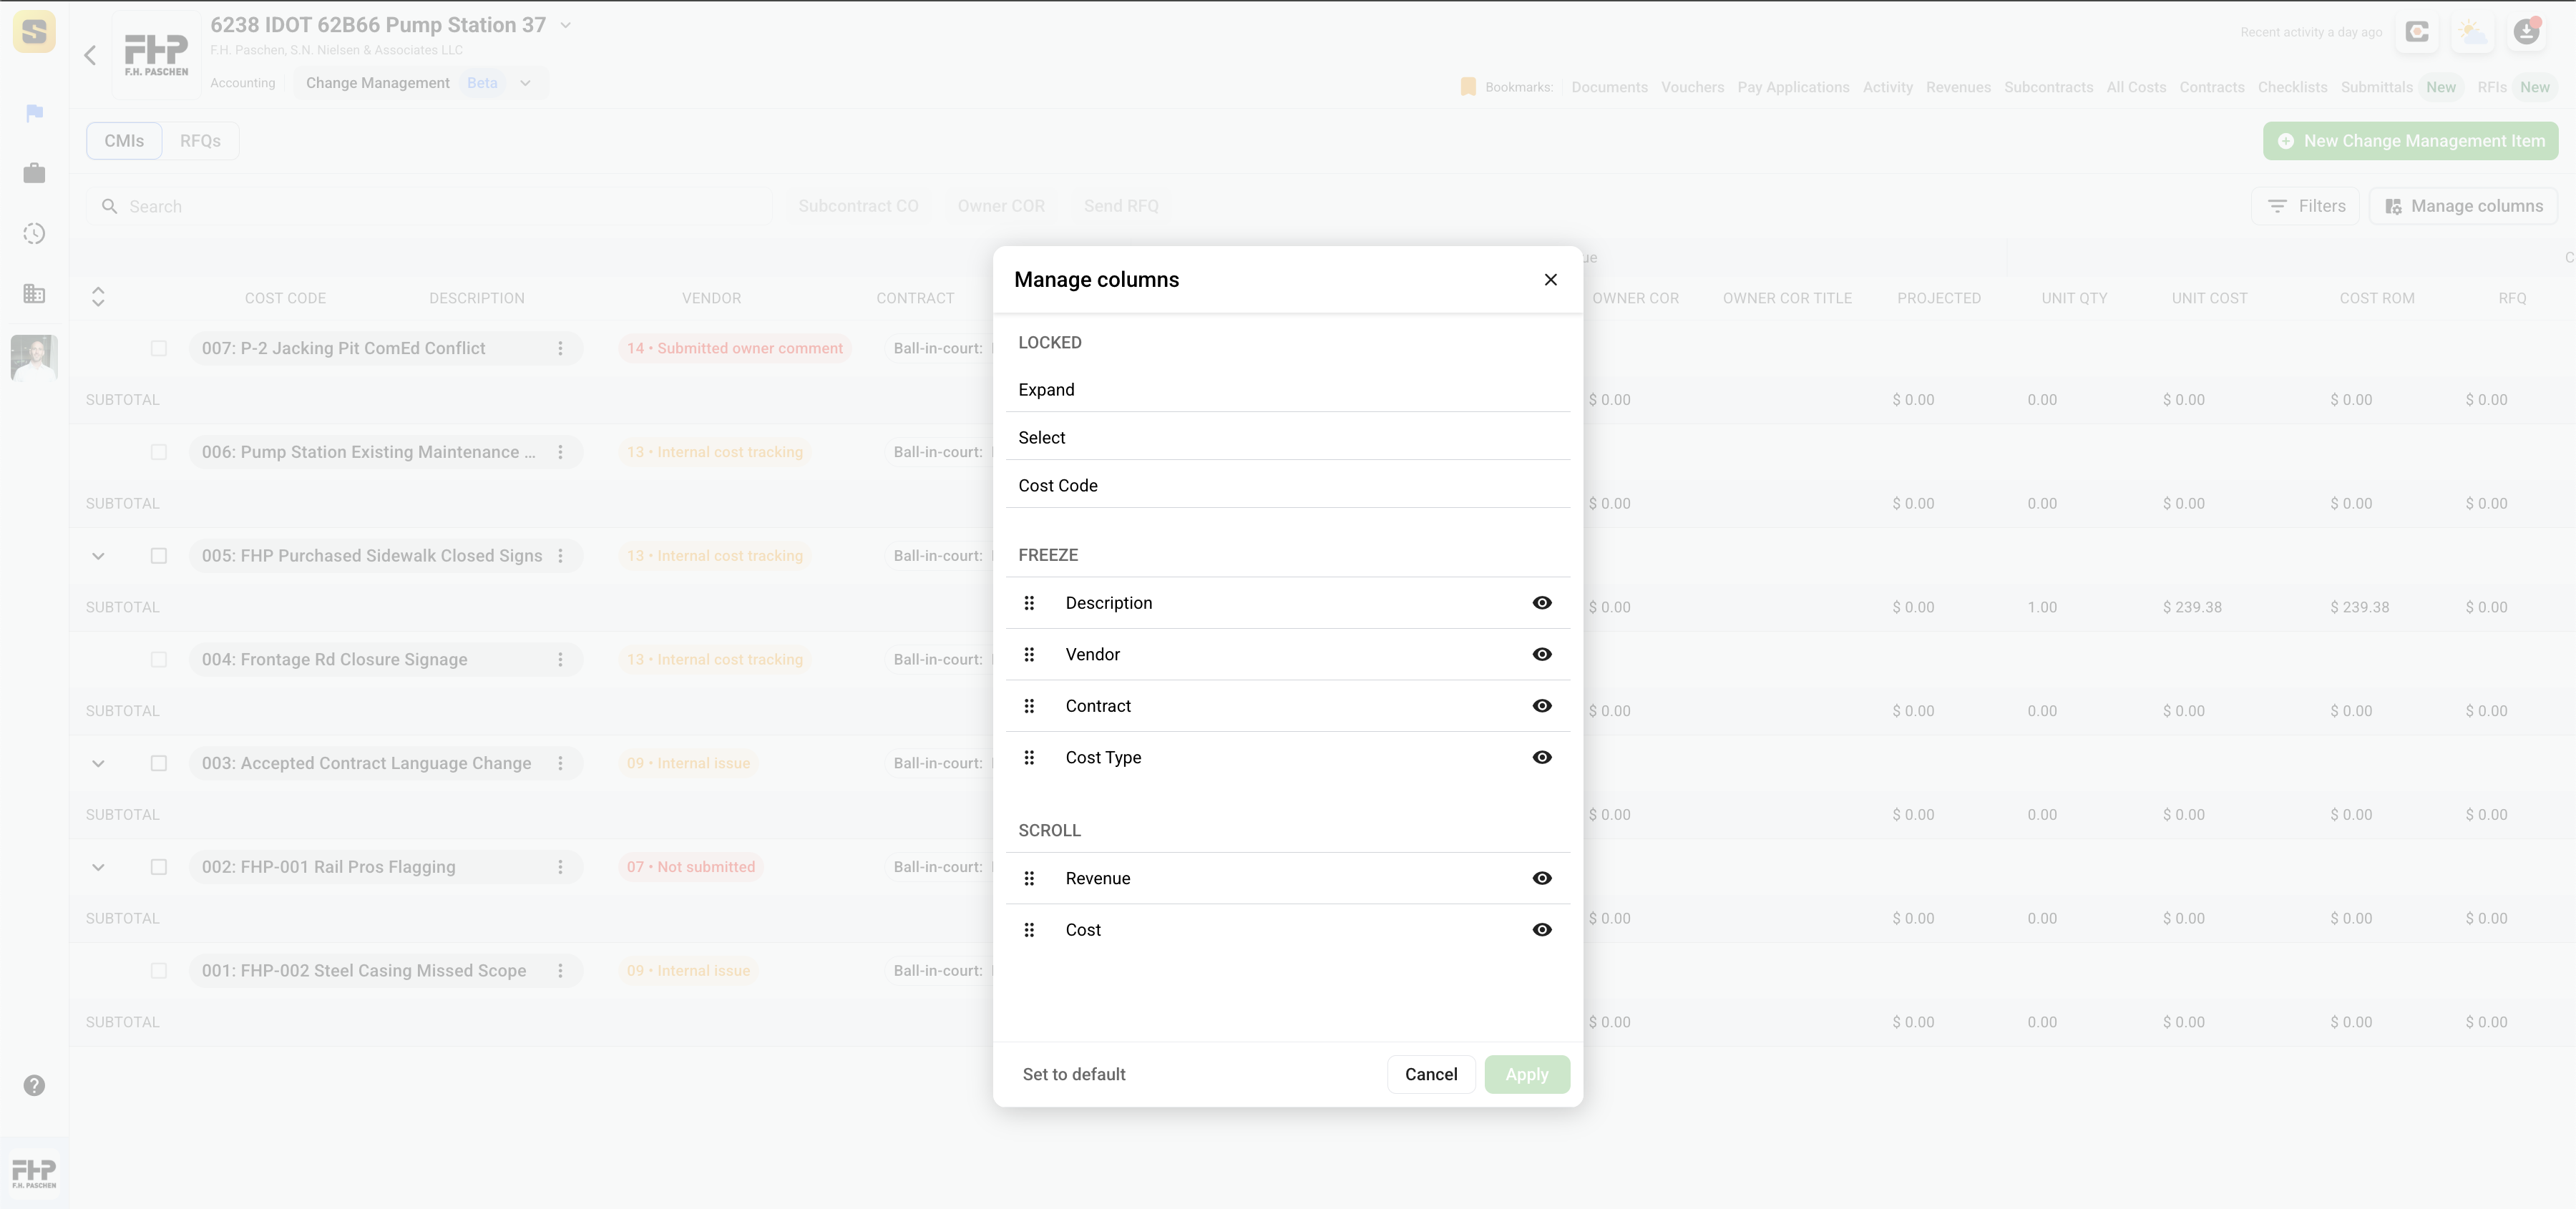This screenshot has width=2576, height=1209.
Task: Open the kebab menu for 005 FHP Purchased Sidewalk
Action: coord(560,556)
